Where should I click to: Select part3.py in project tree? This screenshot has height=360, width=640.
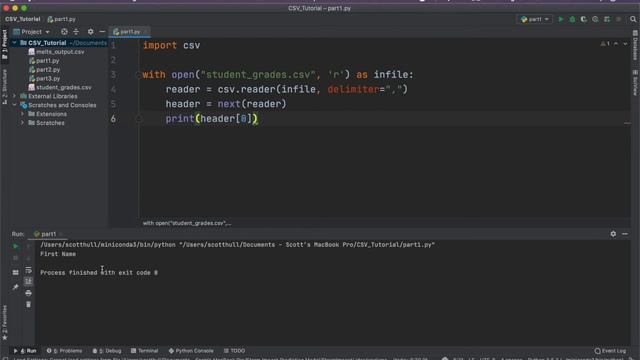point(44,78)
